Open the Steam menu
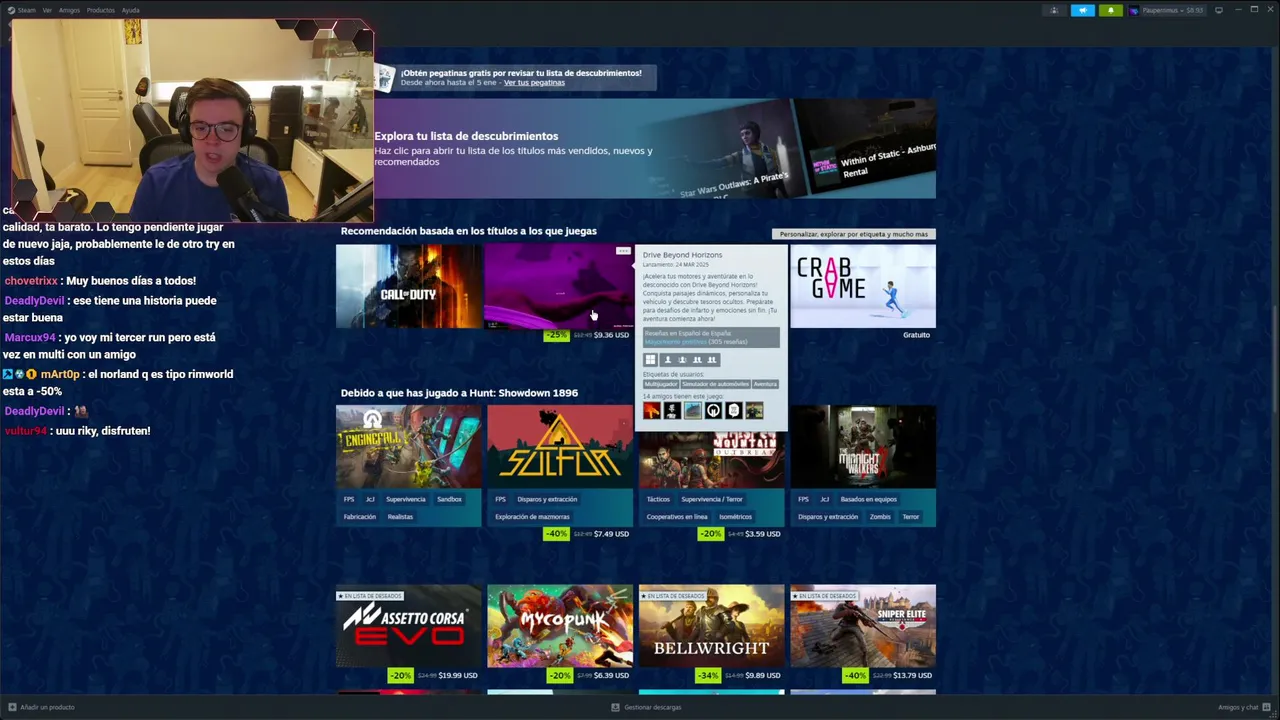 pos(26,10)
